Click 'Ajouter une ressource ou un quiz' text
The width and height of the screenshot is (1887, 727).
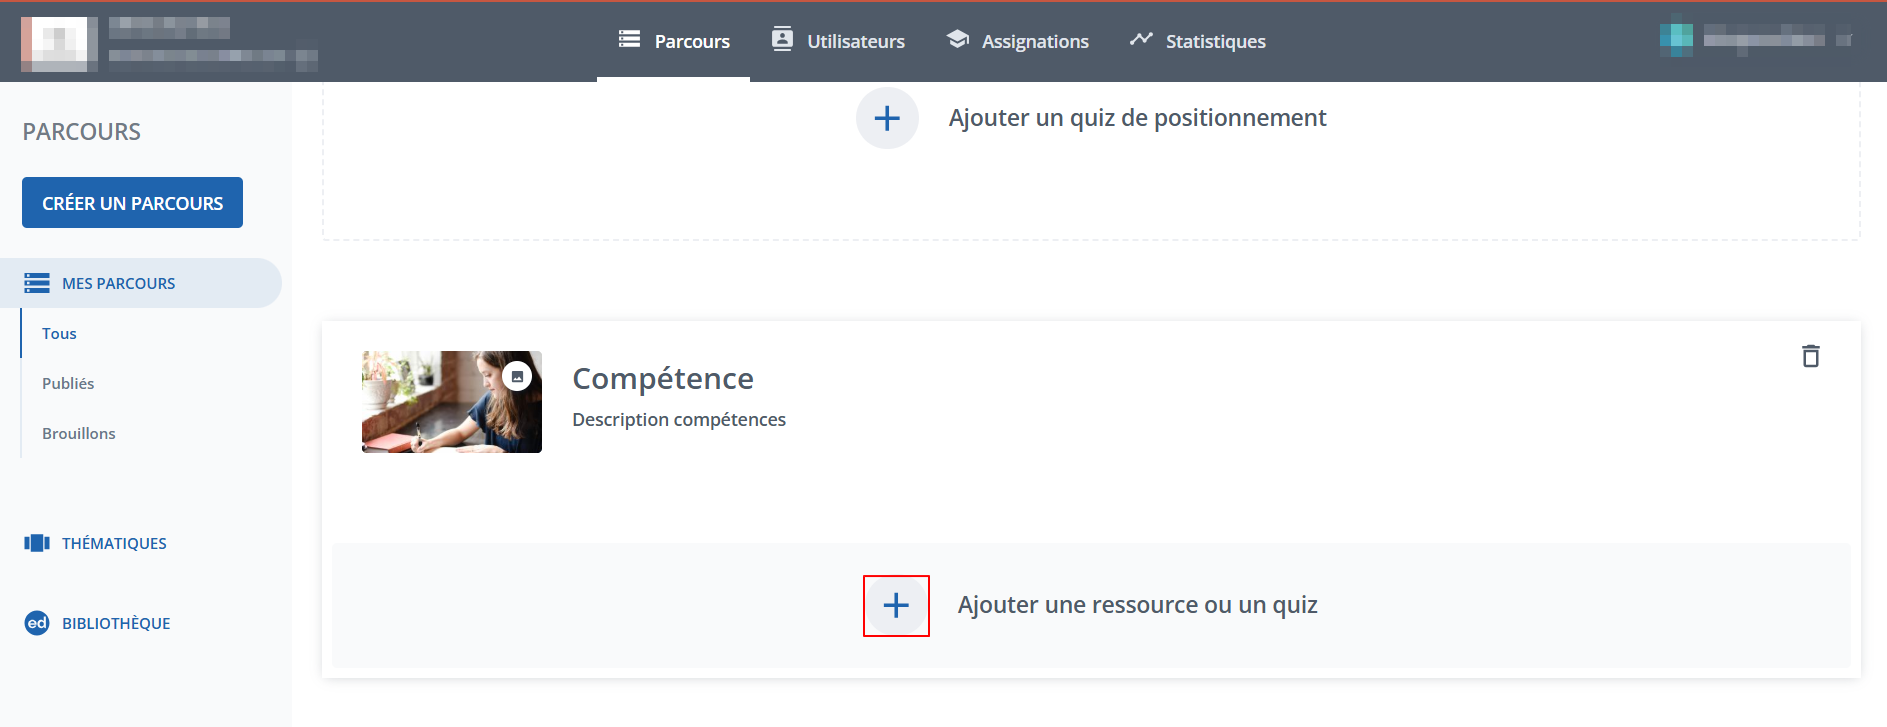pos(1137,605)
